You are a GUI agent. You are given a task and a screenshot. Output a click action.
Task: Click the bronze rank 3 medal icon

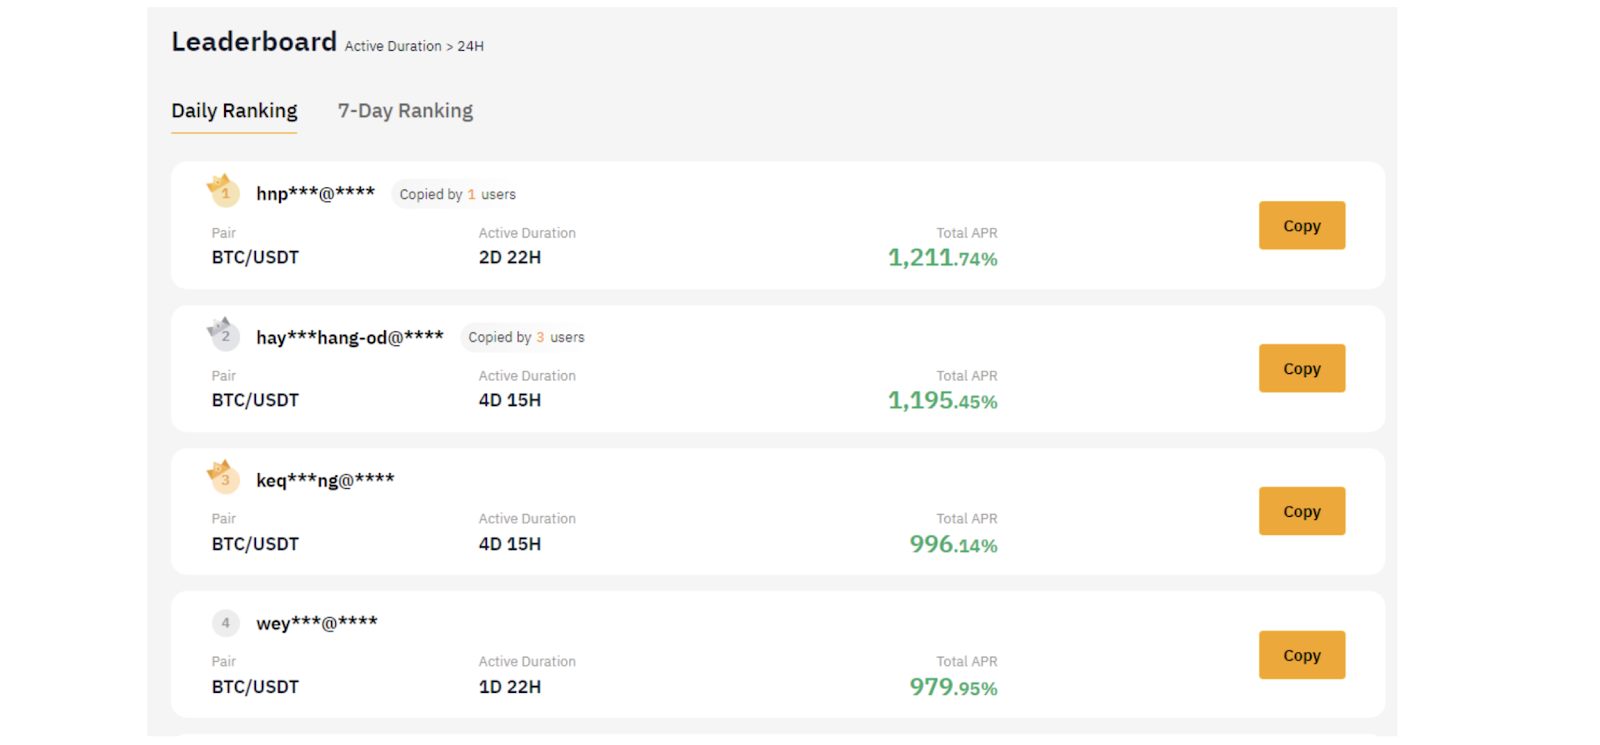point(223,477)
